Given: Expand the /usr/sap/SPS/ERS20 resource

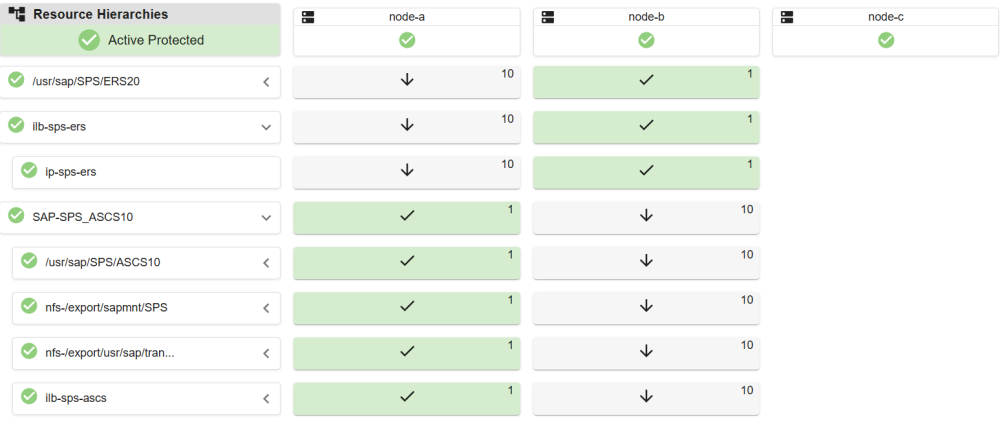Looking at the screenshot, I should tap(266, 81).
